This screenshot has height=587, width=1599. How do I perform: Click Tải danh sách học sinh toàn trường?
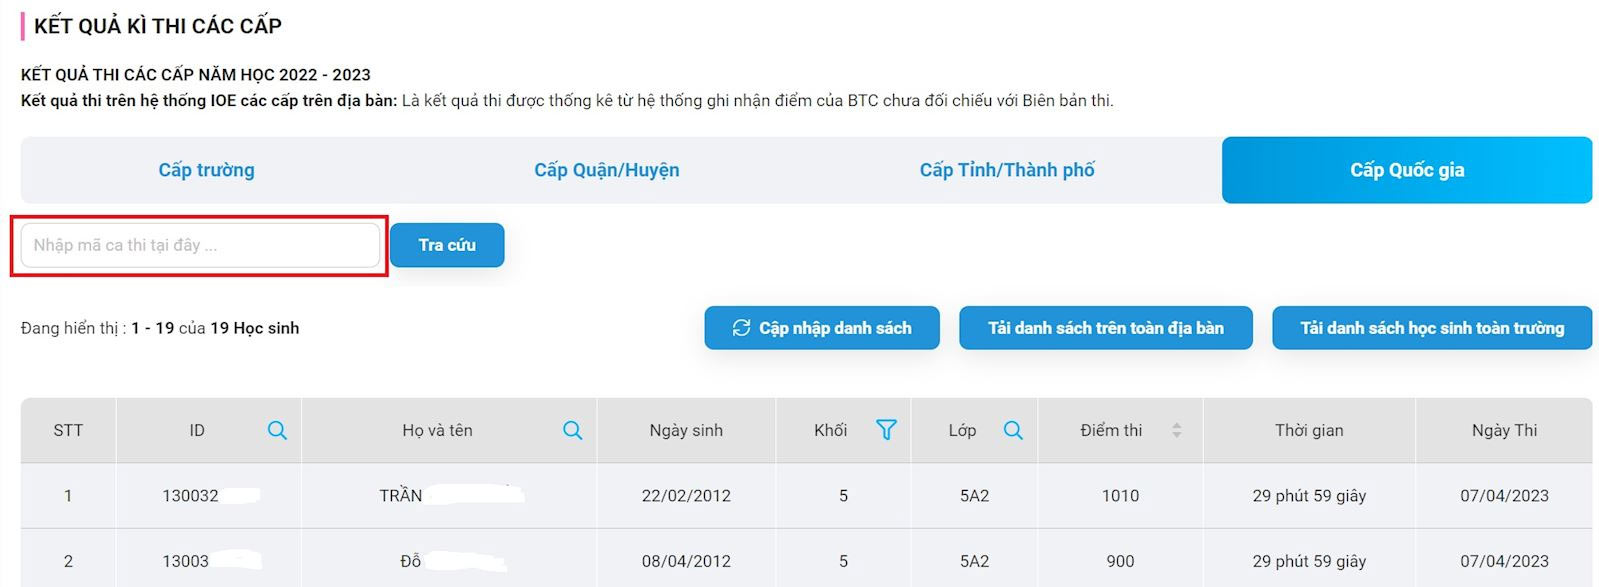pos(1432,328)
